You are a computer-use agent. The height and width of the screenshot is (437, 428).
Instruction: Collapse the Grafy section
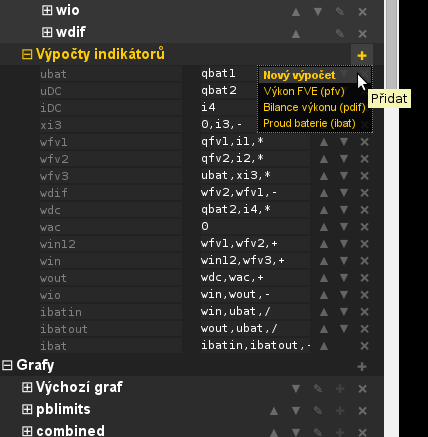click(7, 365)
